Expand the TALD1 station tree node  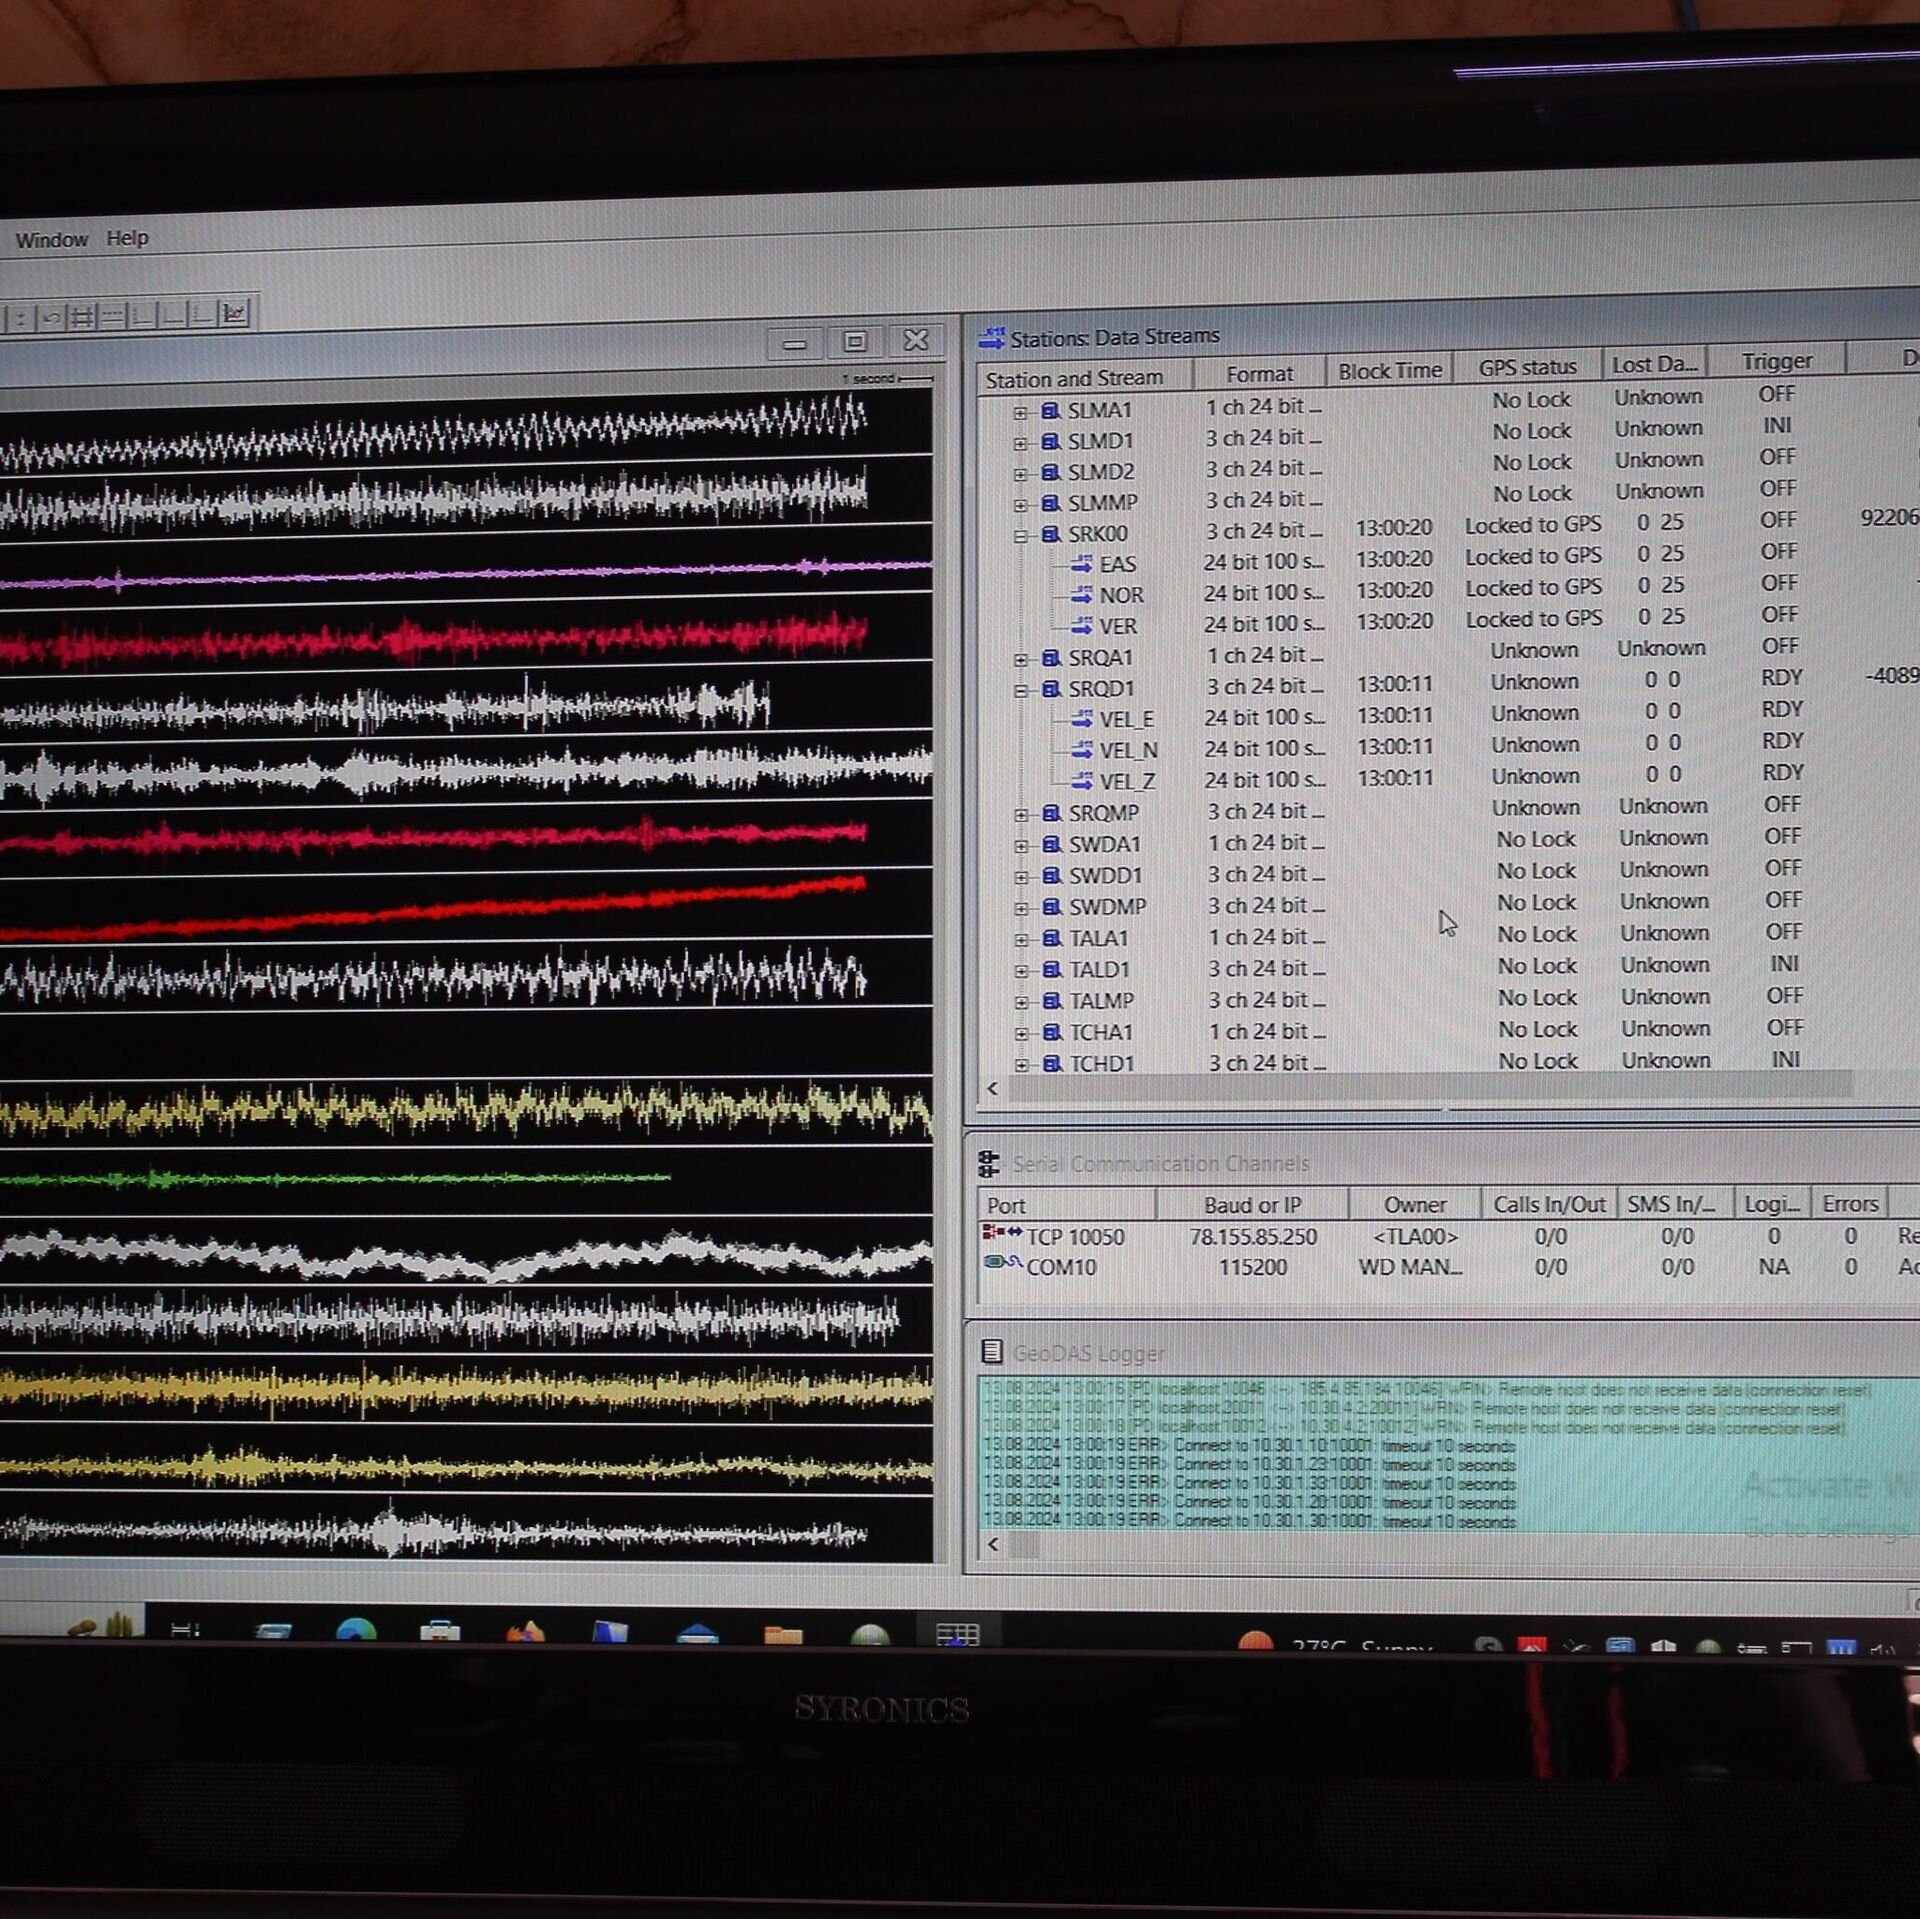(1021, 970)
